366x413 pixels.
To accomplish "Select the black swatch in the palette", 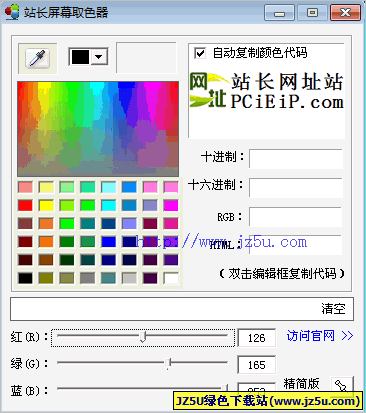I will point(25,278).
